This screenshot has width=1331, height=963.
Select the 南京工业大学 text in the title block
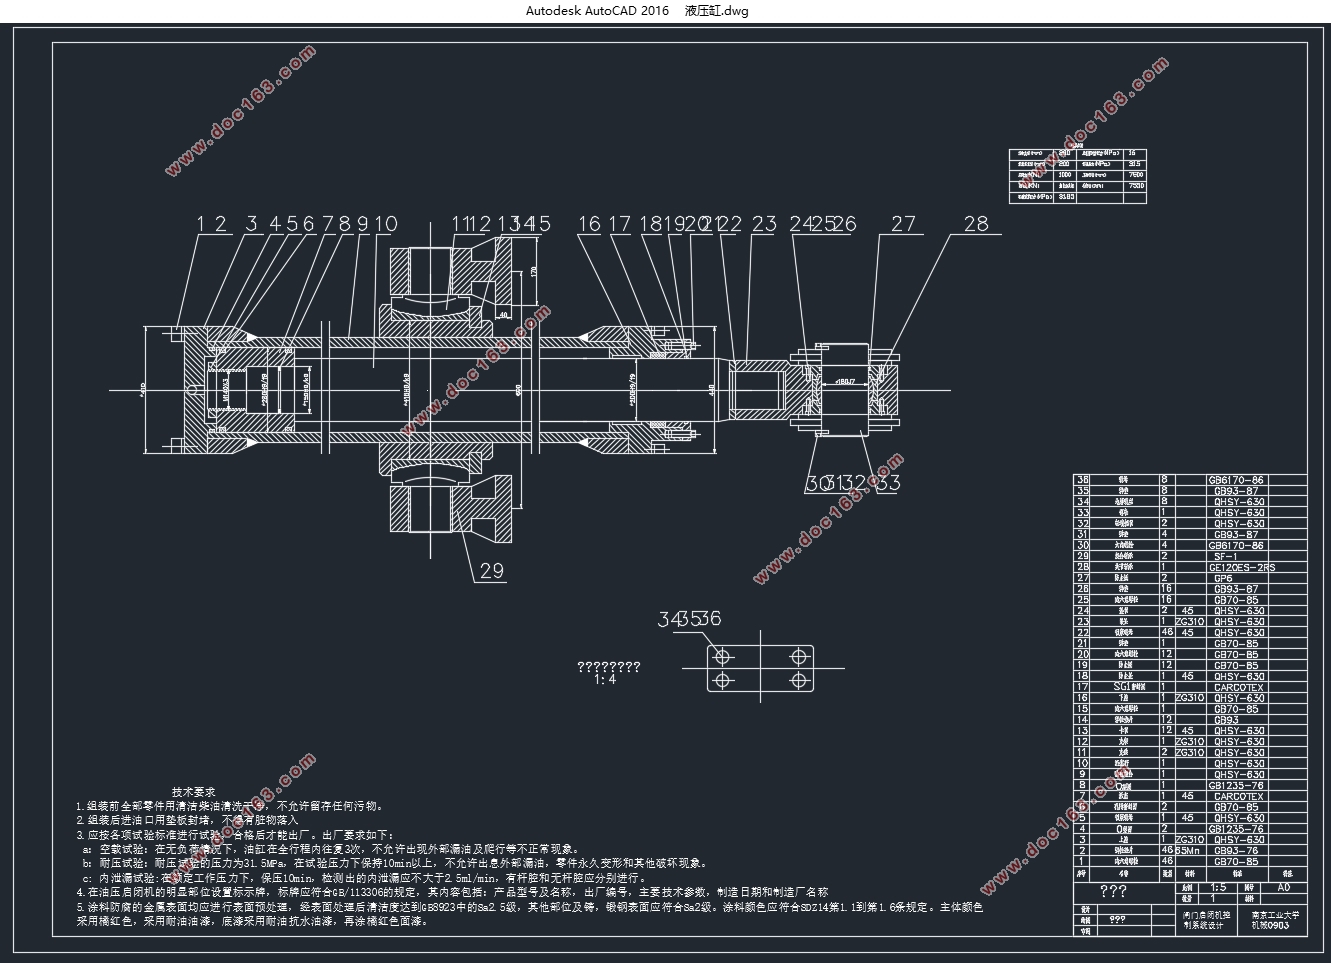point(1276,914)
